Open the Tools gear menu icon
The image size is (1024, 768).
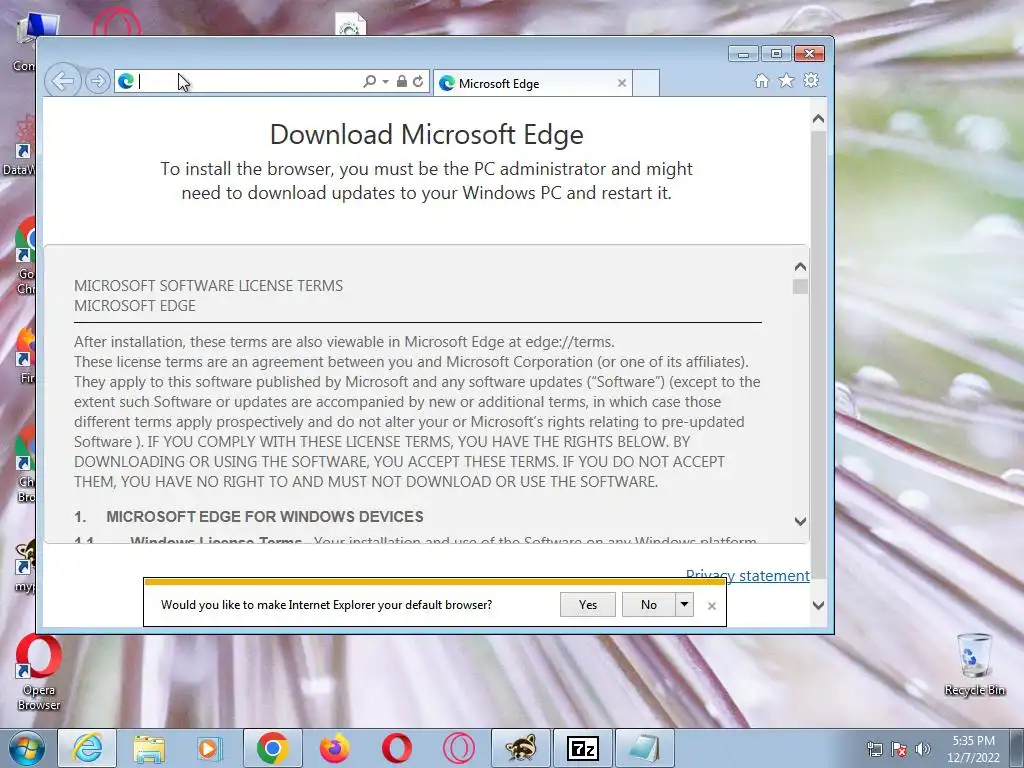tap(811, 80)
